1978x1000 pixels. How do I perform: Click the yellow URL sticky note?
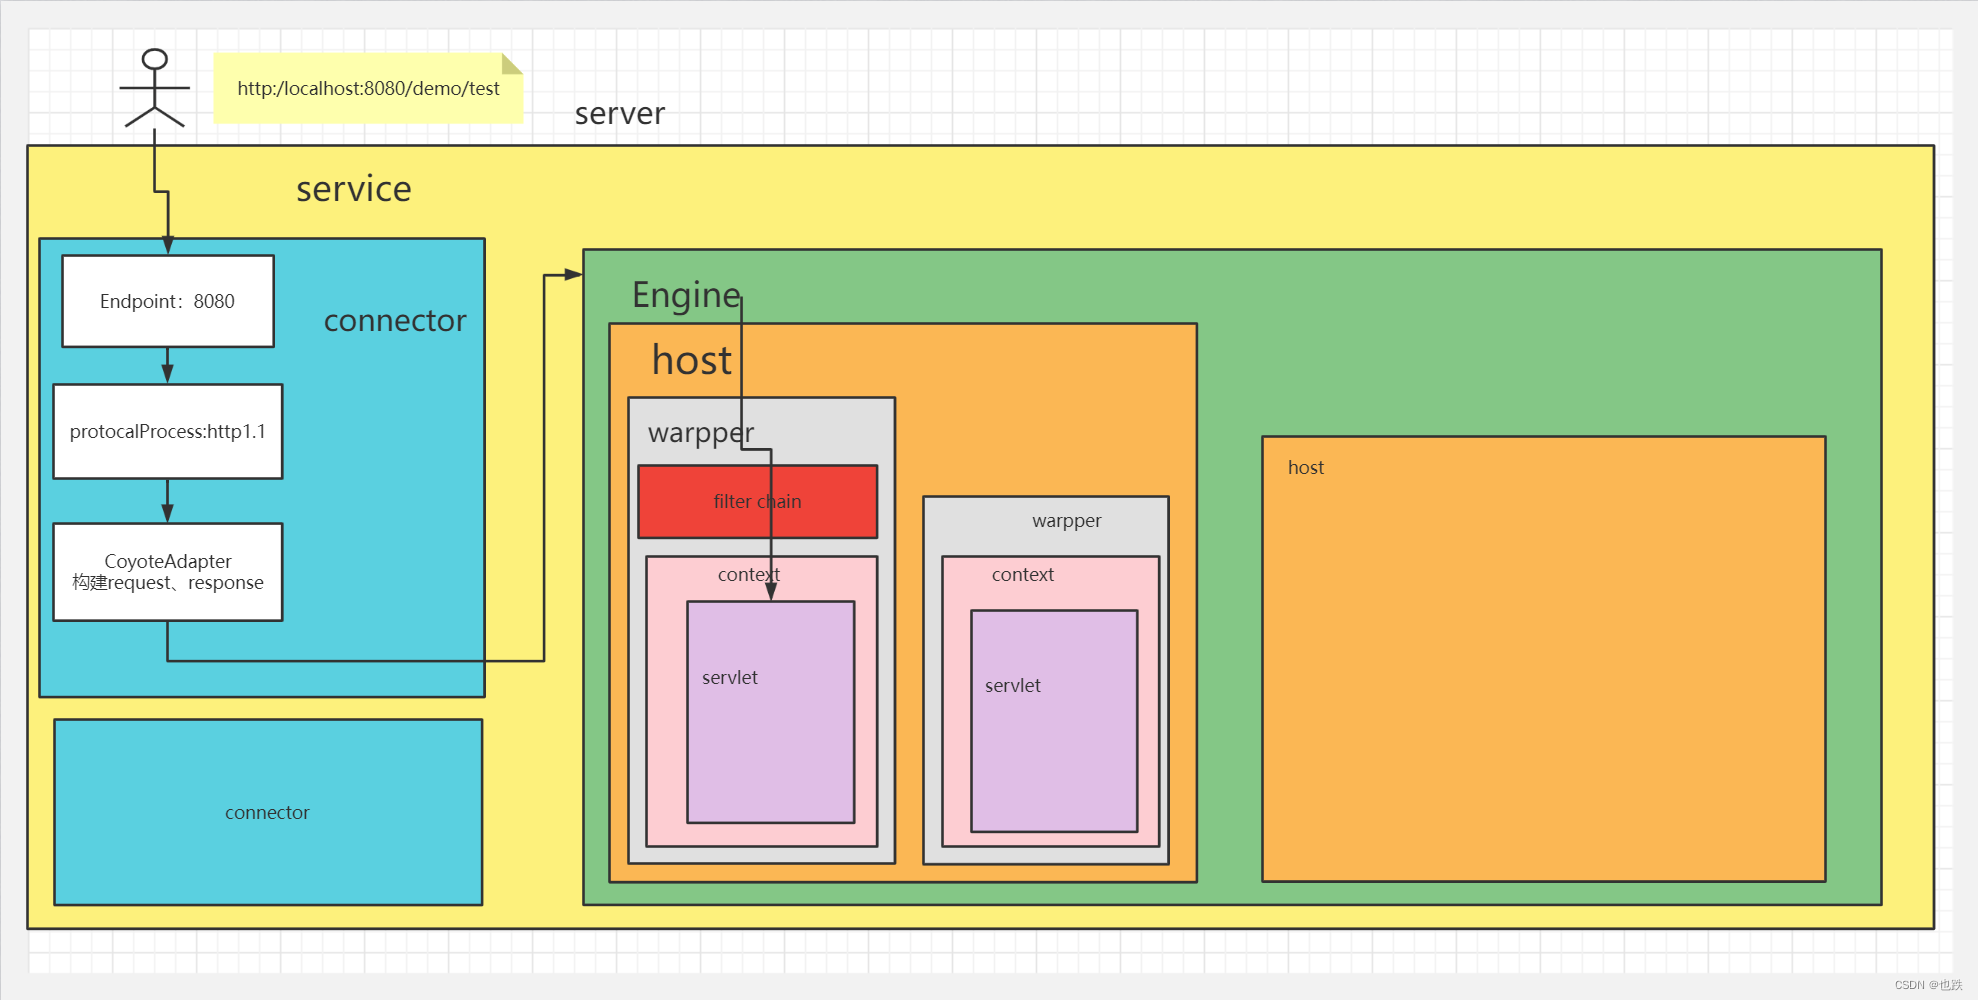(368, 88)
